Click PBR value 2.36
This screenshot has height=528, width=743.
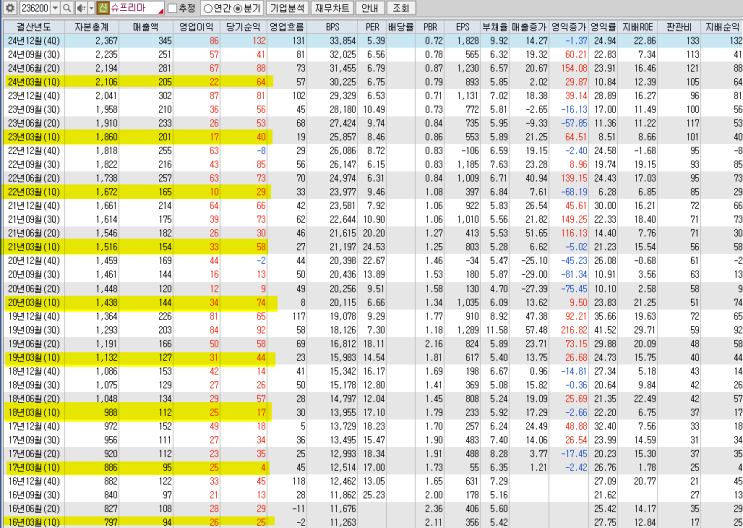coord(434,509)
